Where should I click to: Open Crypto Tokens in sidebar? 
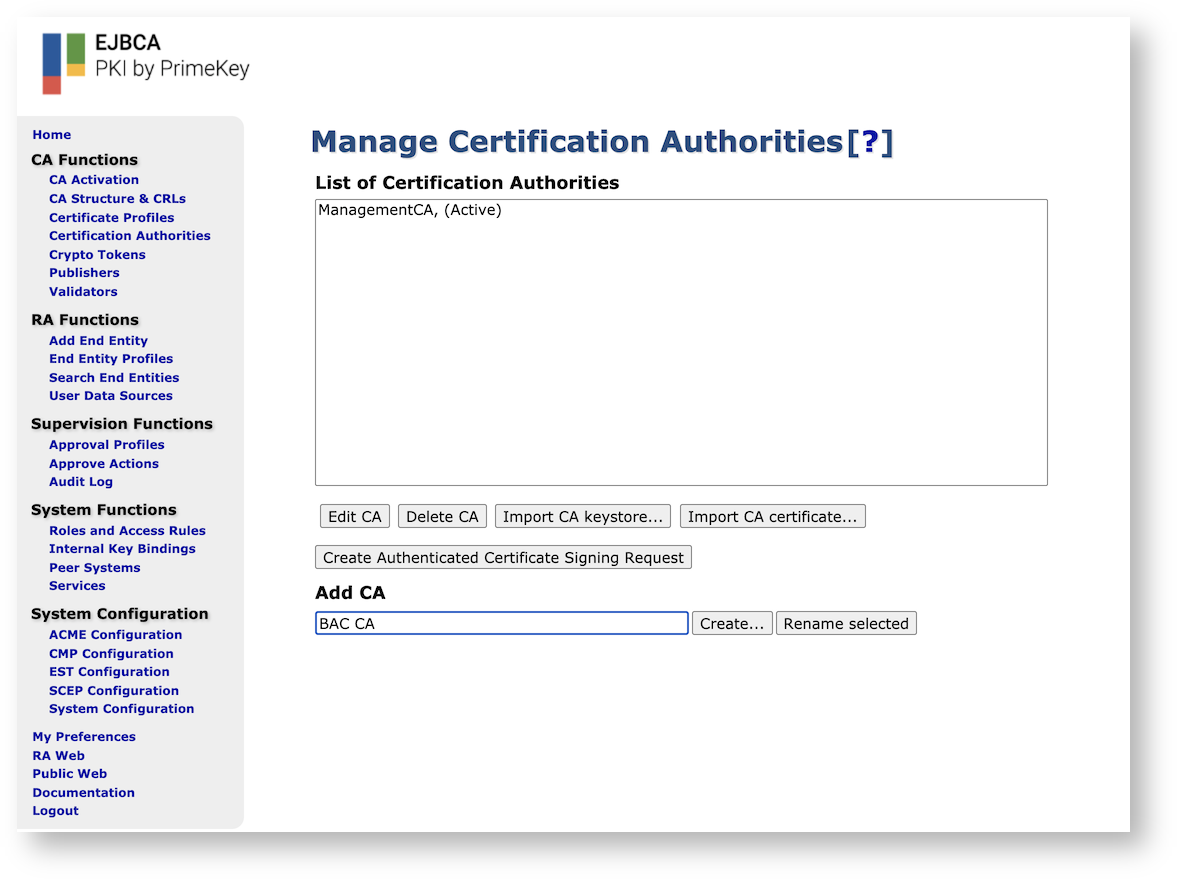tap(97, 254)
